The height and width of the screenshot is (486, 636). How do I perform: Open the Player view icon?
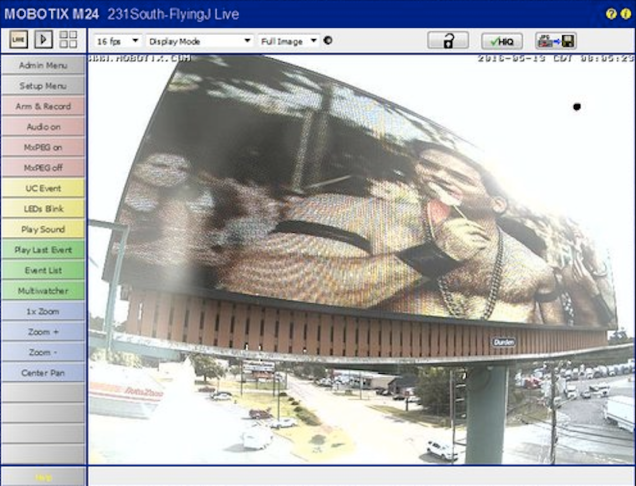[x=44, y=40]
